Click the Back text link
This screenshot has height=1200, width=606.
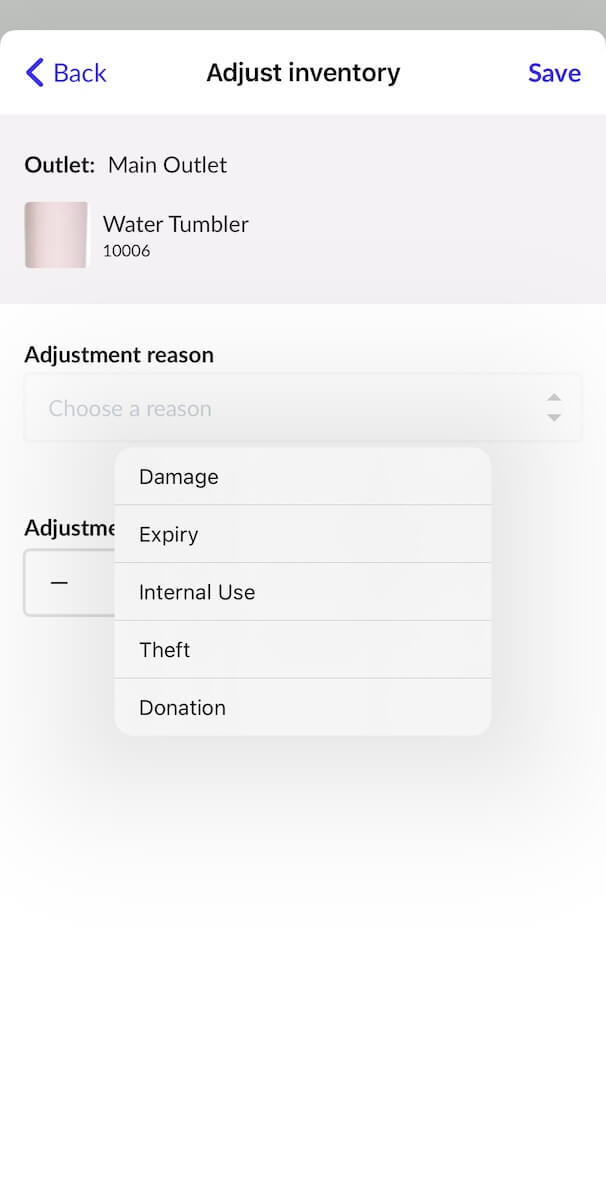coord(80,73)
